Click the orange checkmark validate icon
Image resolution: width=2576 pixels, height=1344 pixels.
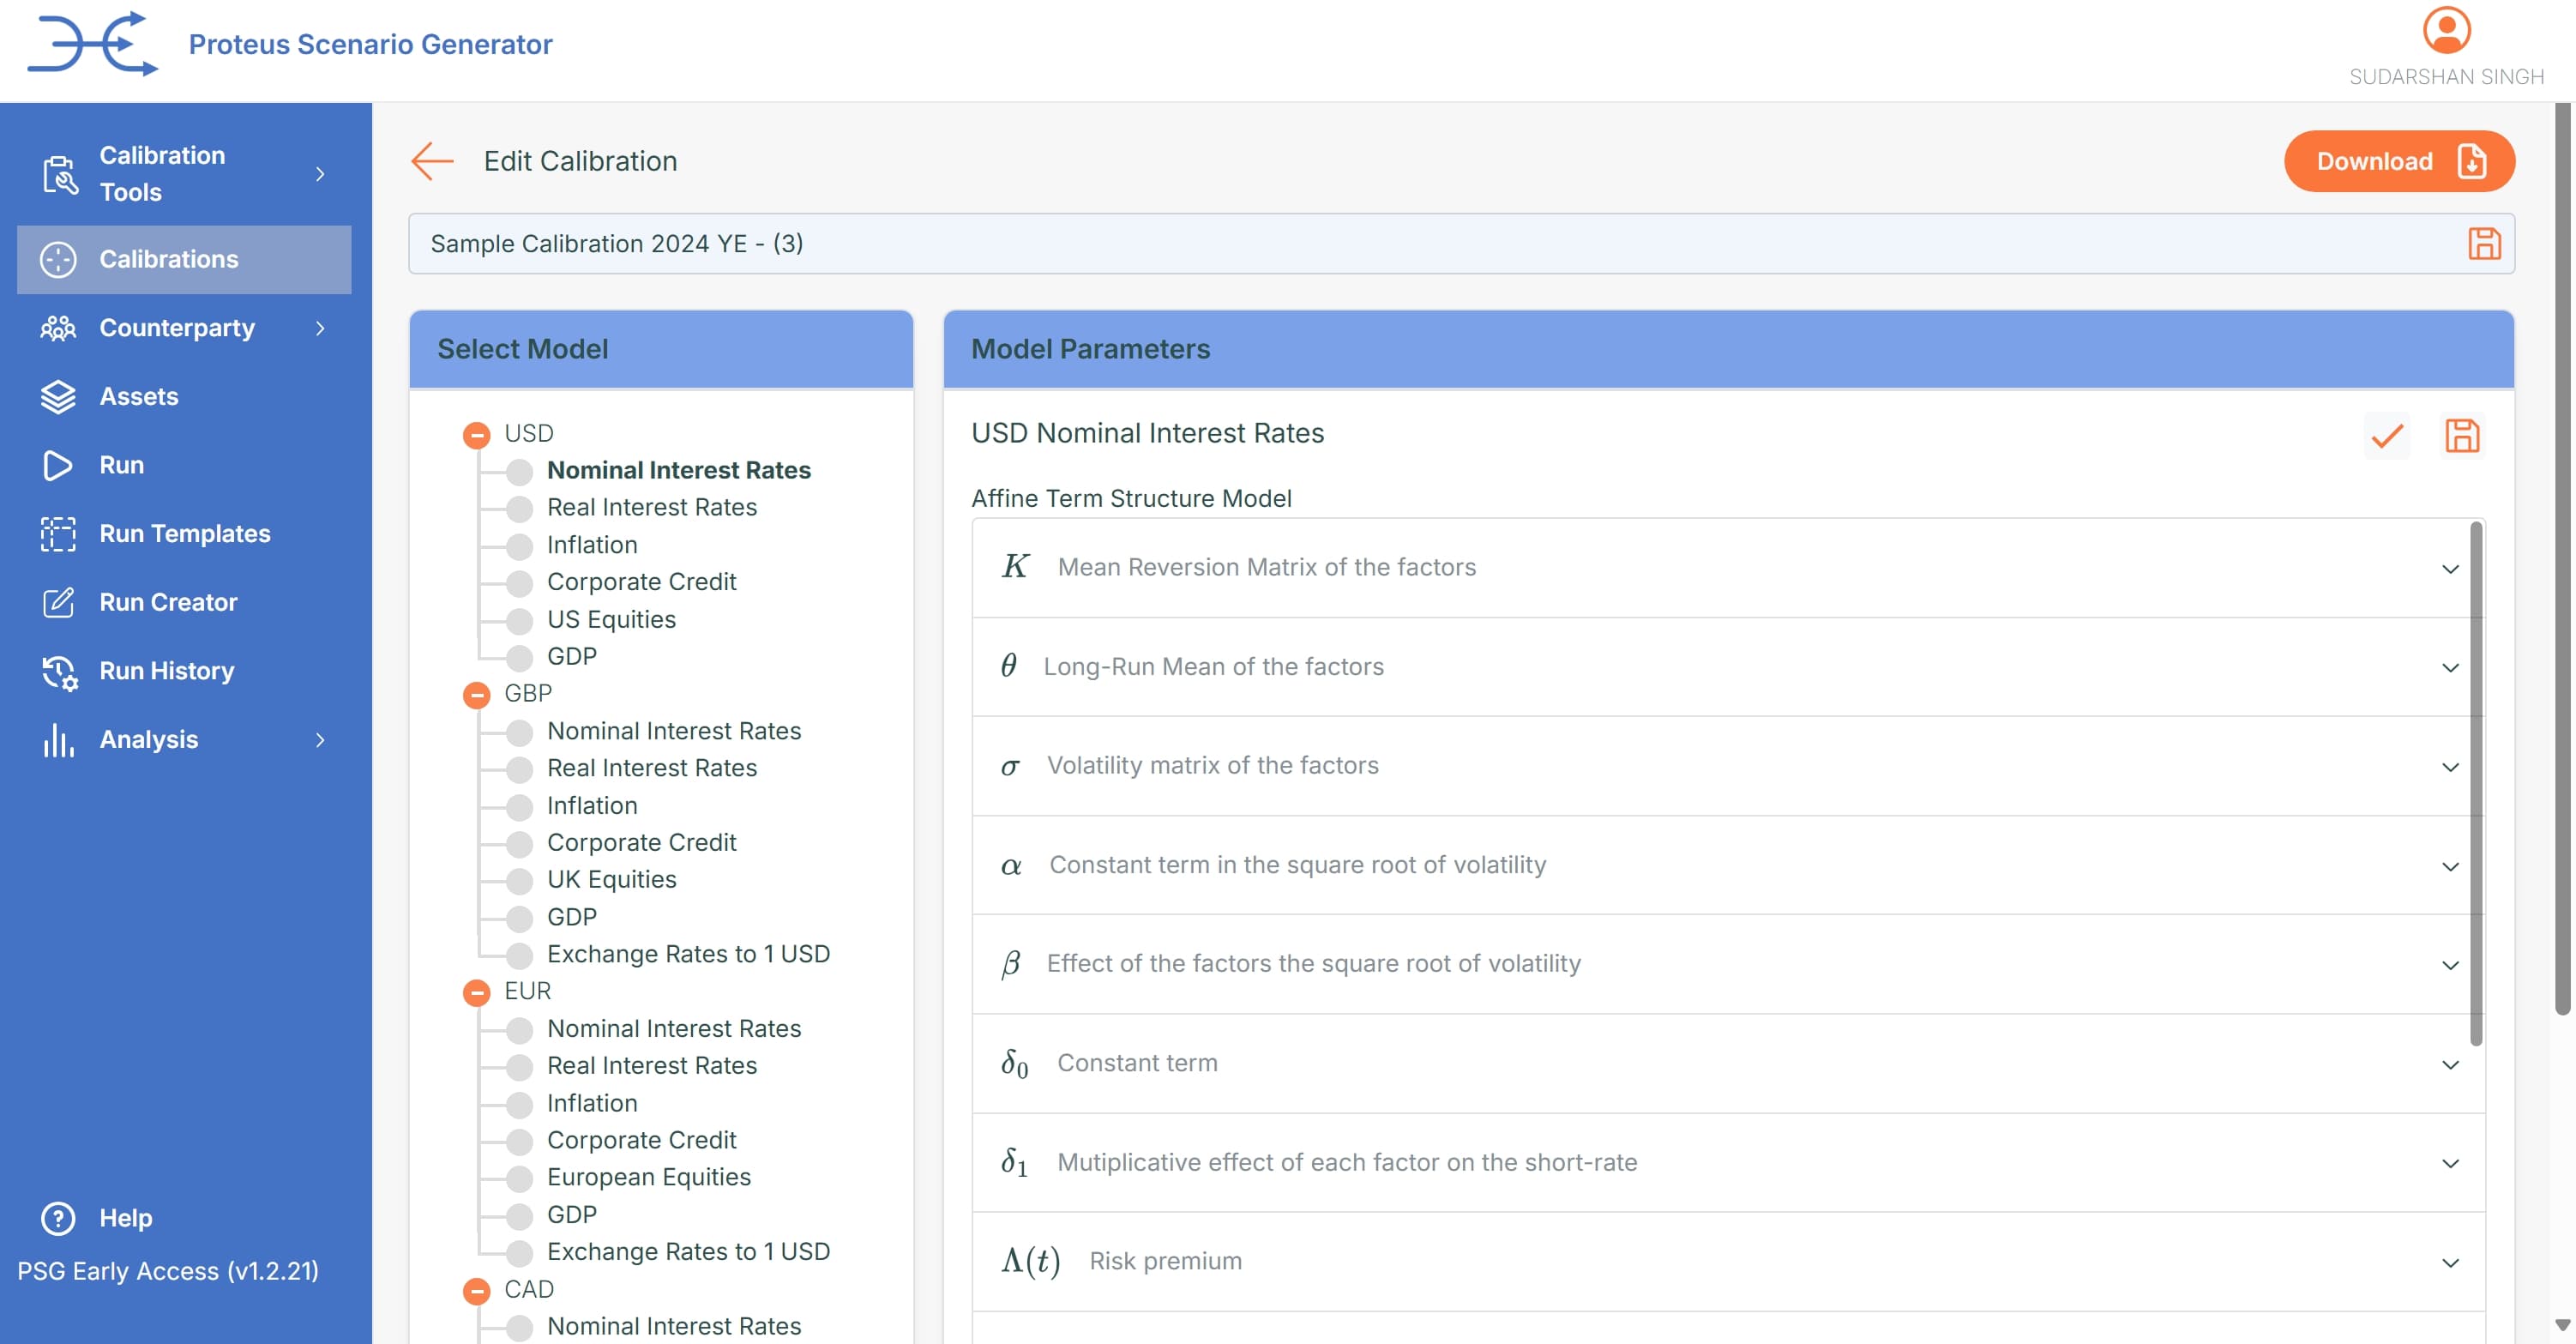pyautogui.click(x=2387, y=436)
